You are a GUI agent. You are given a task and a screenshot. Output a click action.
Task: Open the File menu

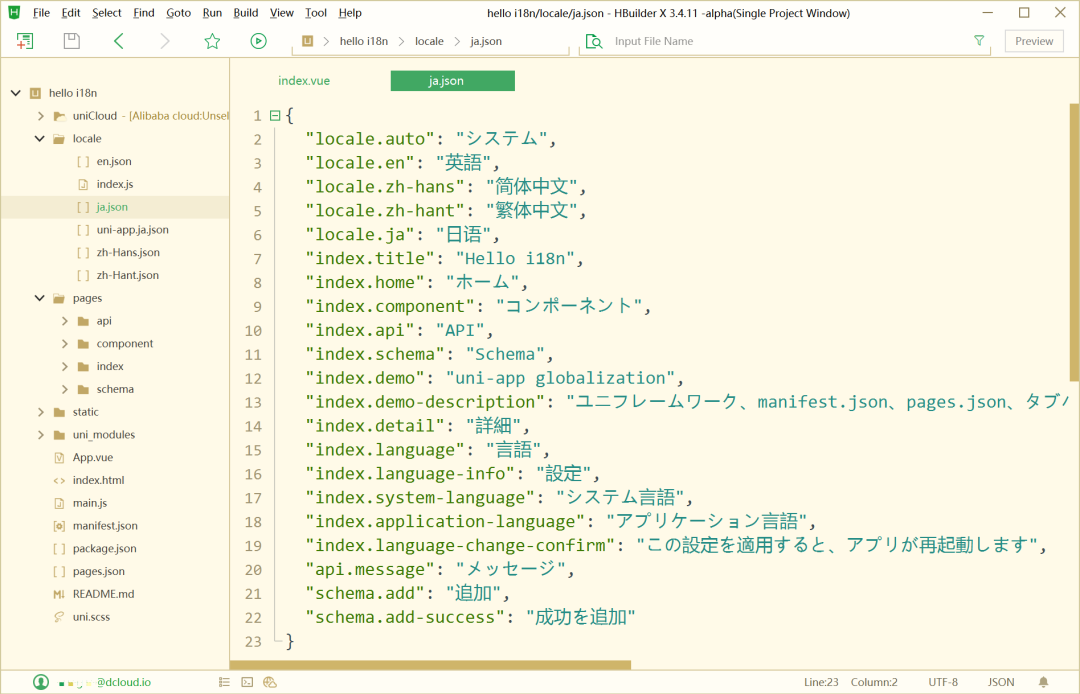[41, 12]
